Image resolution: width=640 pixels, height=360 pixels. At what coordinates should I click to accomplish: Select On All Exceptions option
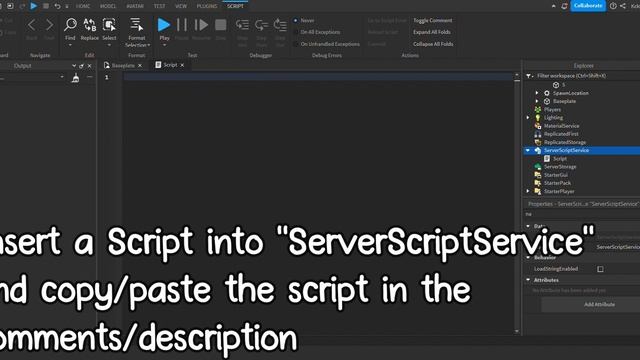coord(296,32)
